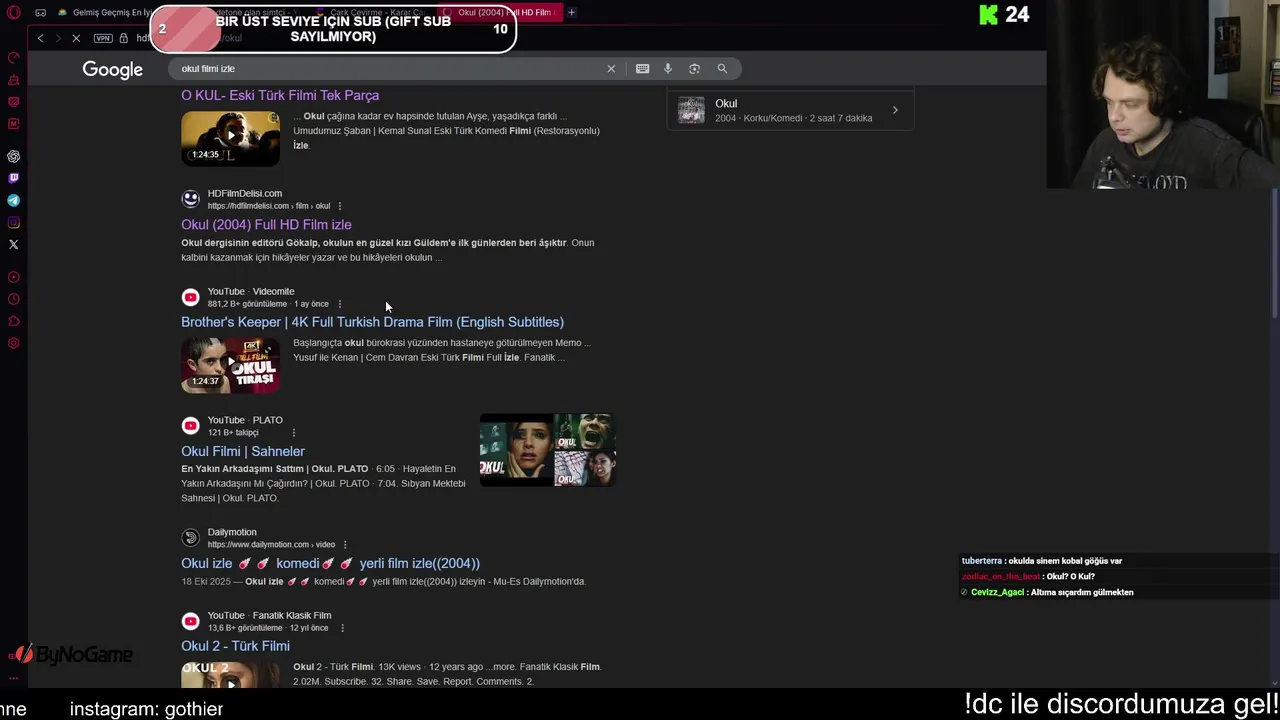
Task: Open the Player icon in sidebar
Action: (14, 277)
